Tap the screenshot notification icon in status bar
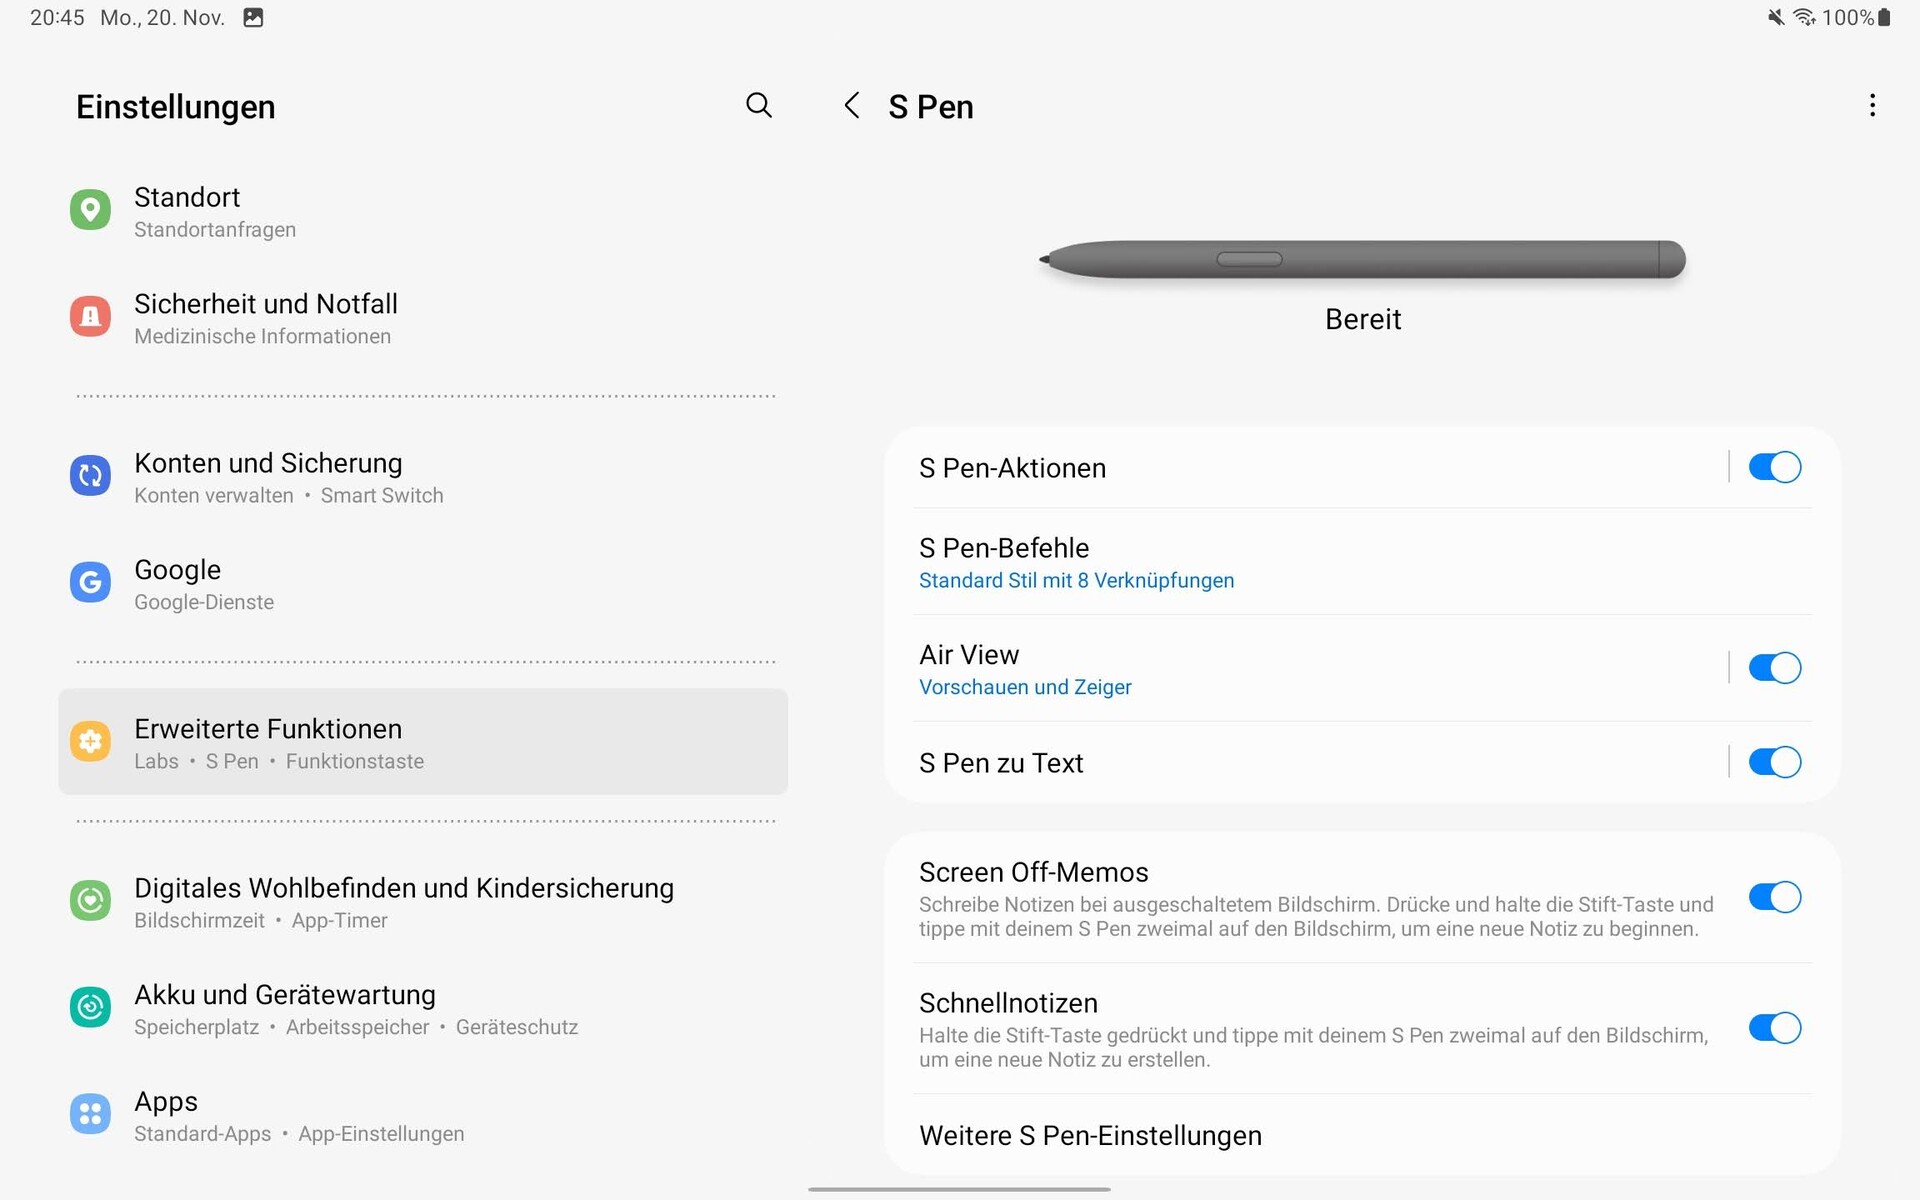The image size is (1920, 1200). 253,18
